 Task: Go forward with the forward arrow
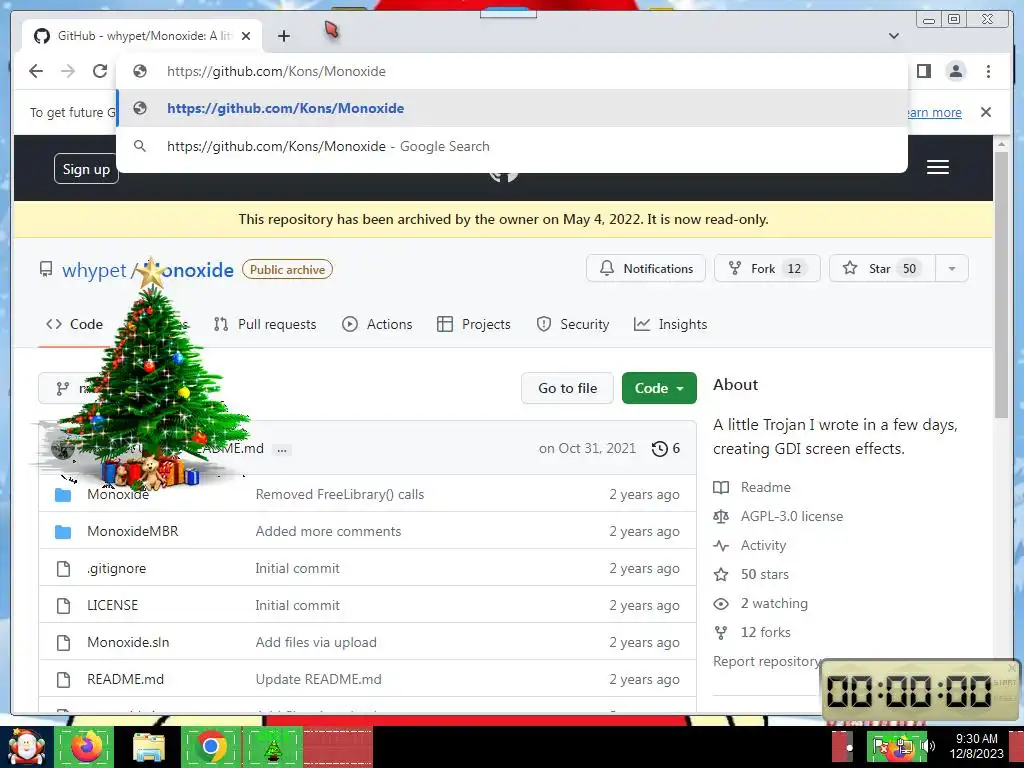pos(68,71)
